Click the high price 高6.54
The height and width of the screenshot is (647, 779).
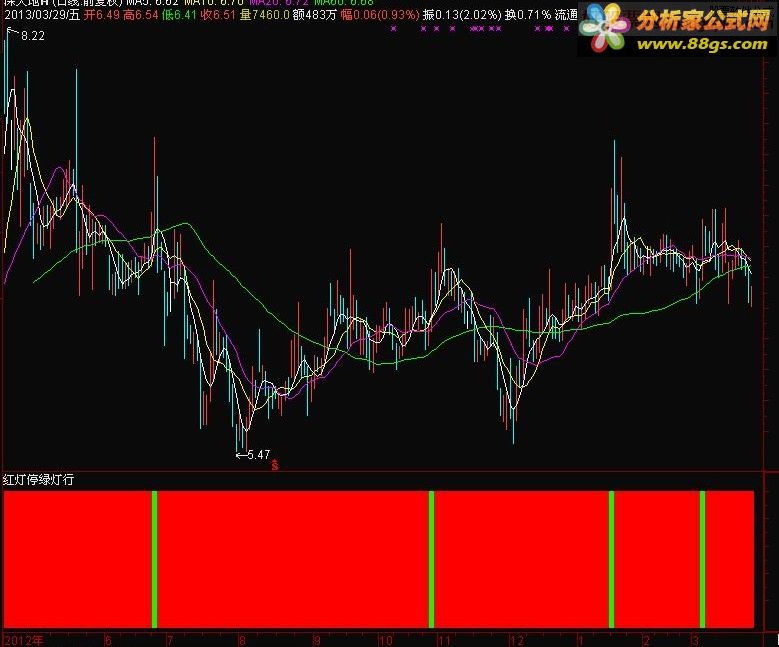141,15
